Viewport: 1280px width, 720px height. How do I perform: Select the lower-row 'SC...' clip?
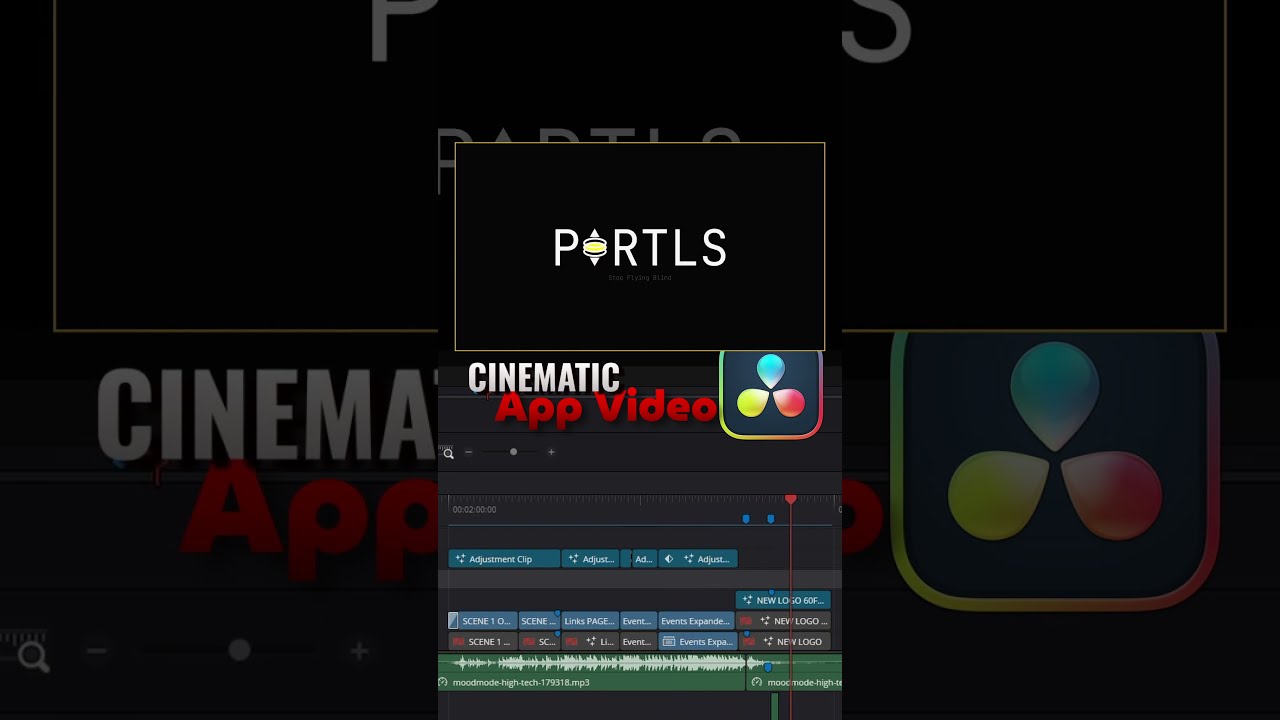click(539, 641)
